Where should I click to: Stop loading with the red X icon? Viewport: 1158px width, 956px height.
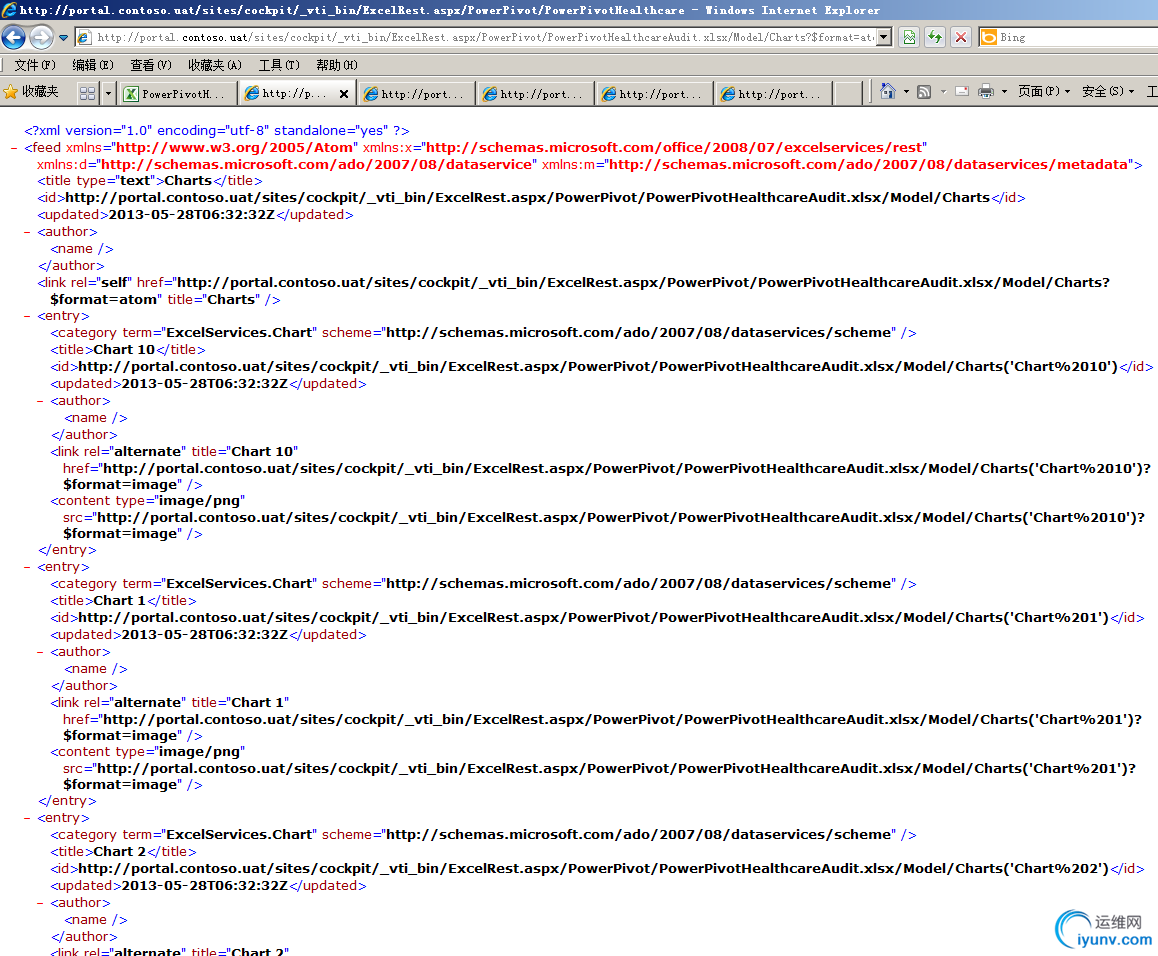point(960,37)
